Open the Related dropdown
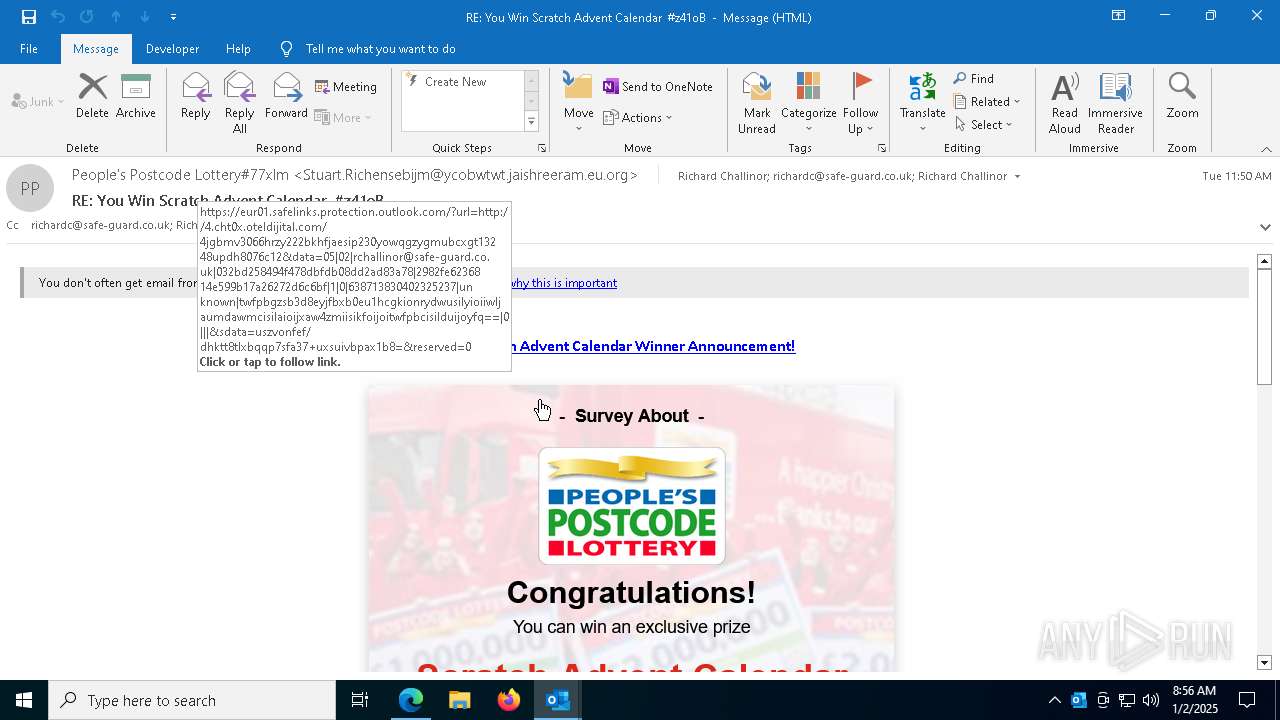 pyautogui.click(x=987, y=102)
